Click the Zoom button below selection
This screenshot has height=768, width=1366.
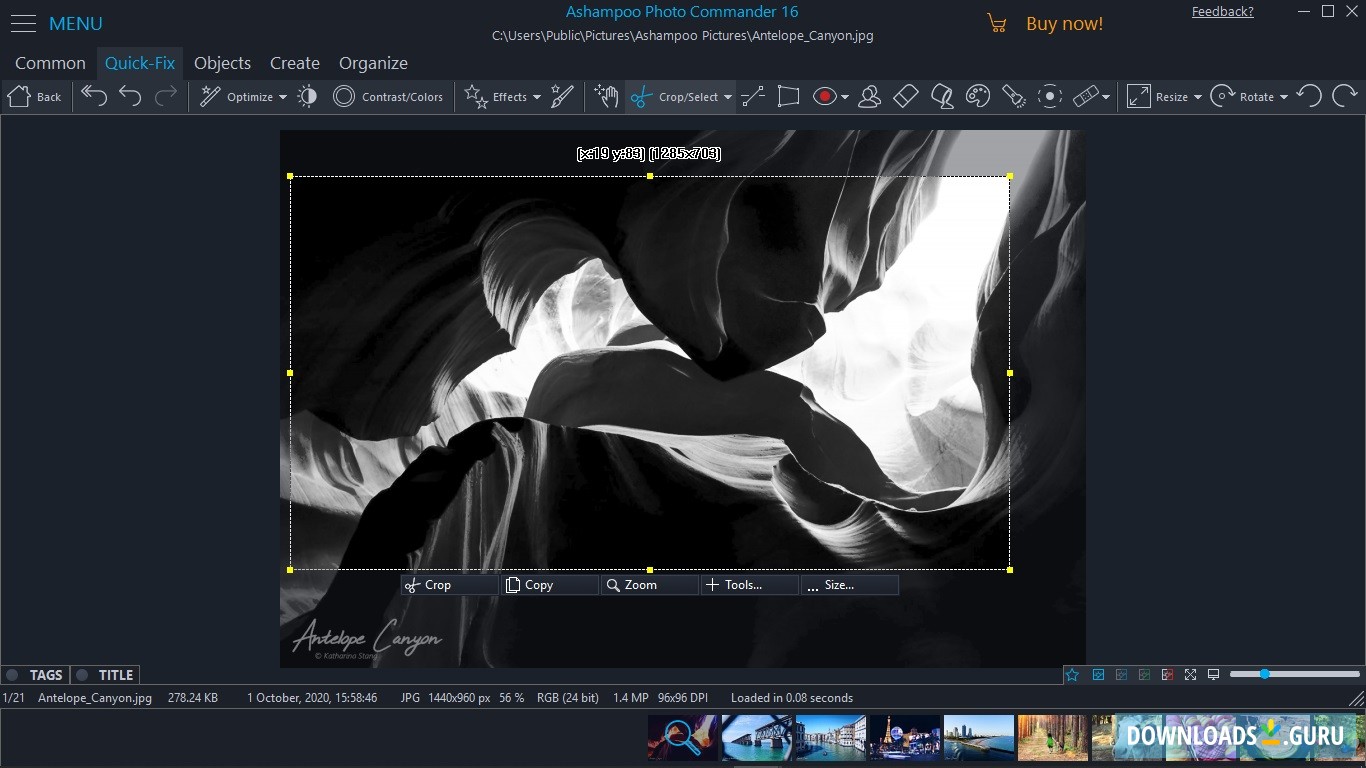coord(650,585)
